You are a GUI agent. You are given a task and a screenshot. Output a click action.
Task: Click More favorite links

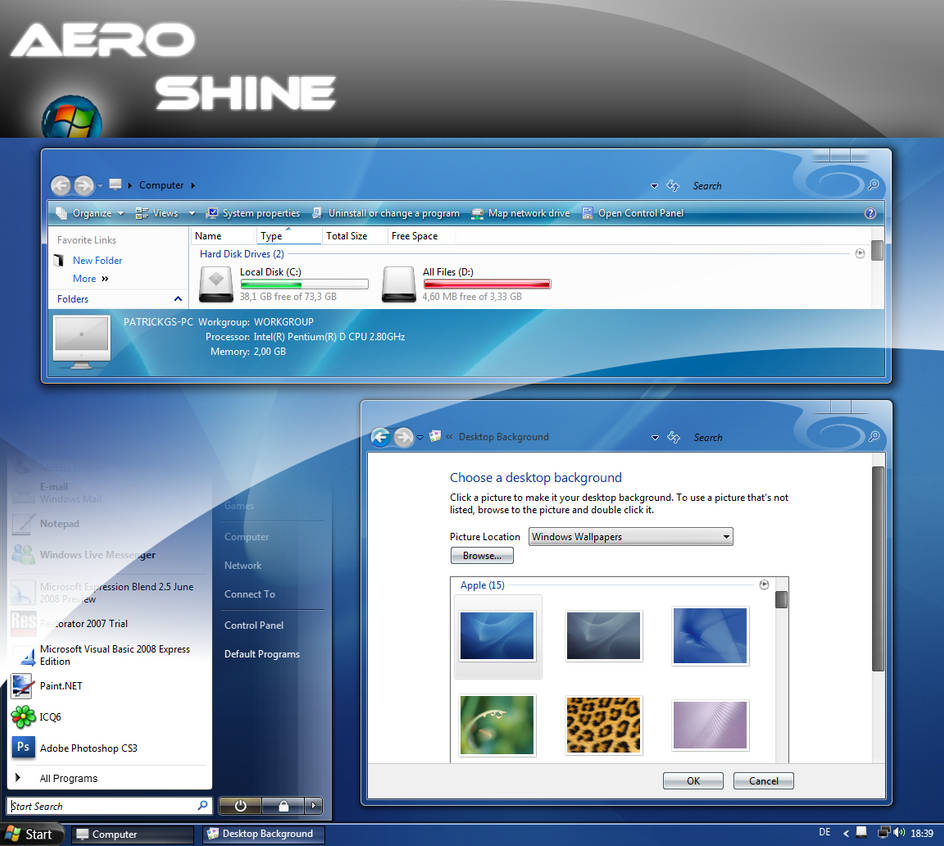90,278
